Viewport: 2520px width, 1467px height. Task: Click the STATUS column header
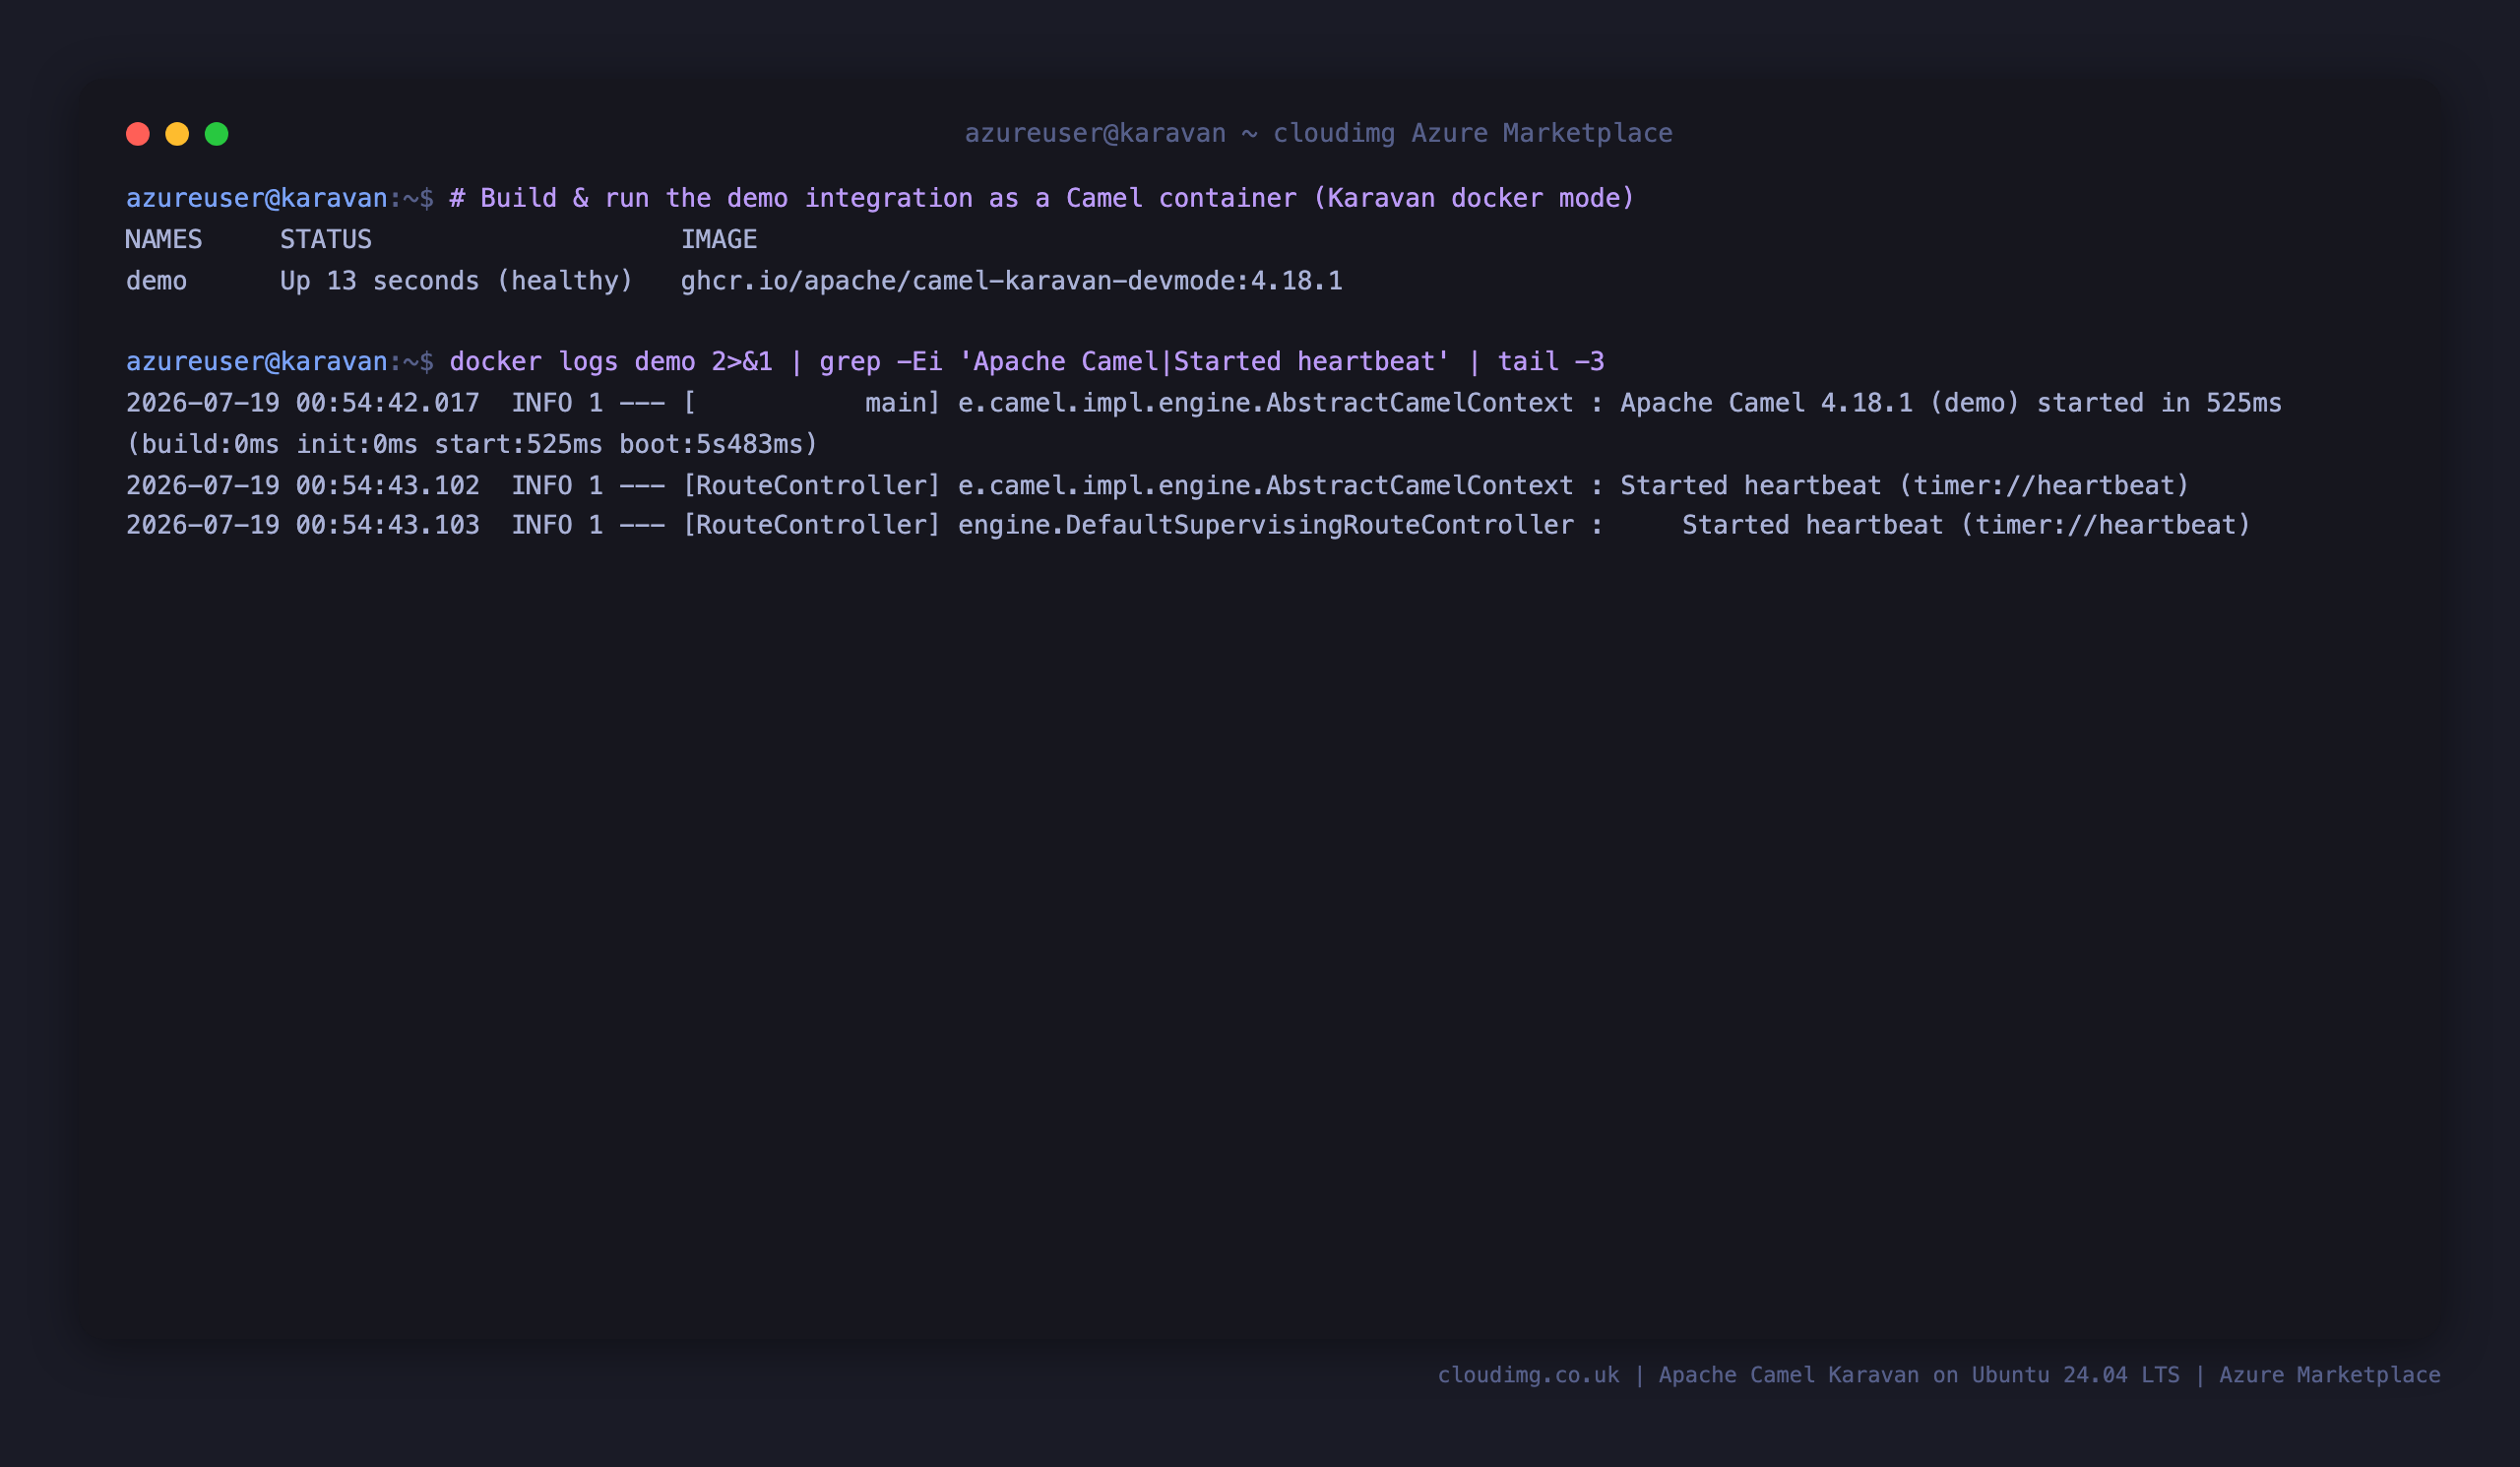[x=326, y=239]
